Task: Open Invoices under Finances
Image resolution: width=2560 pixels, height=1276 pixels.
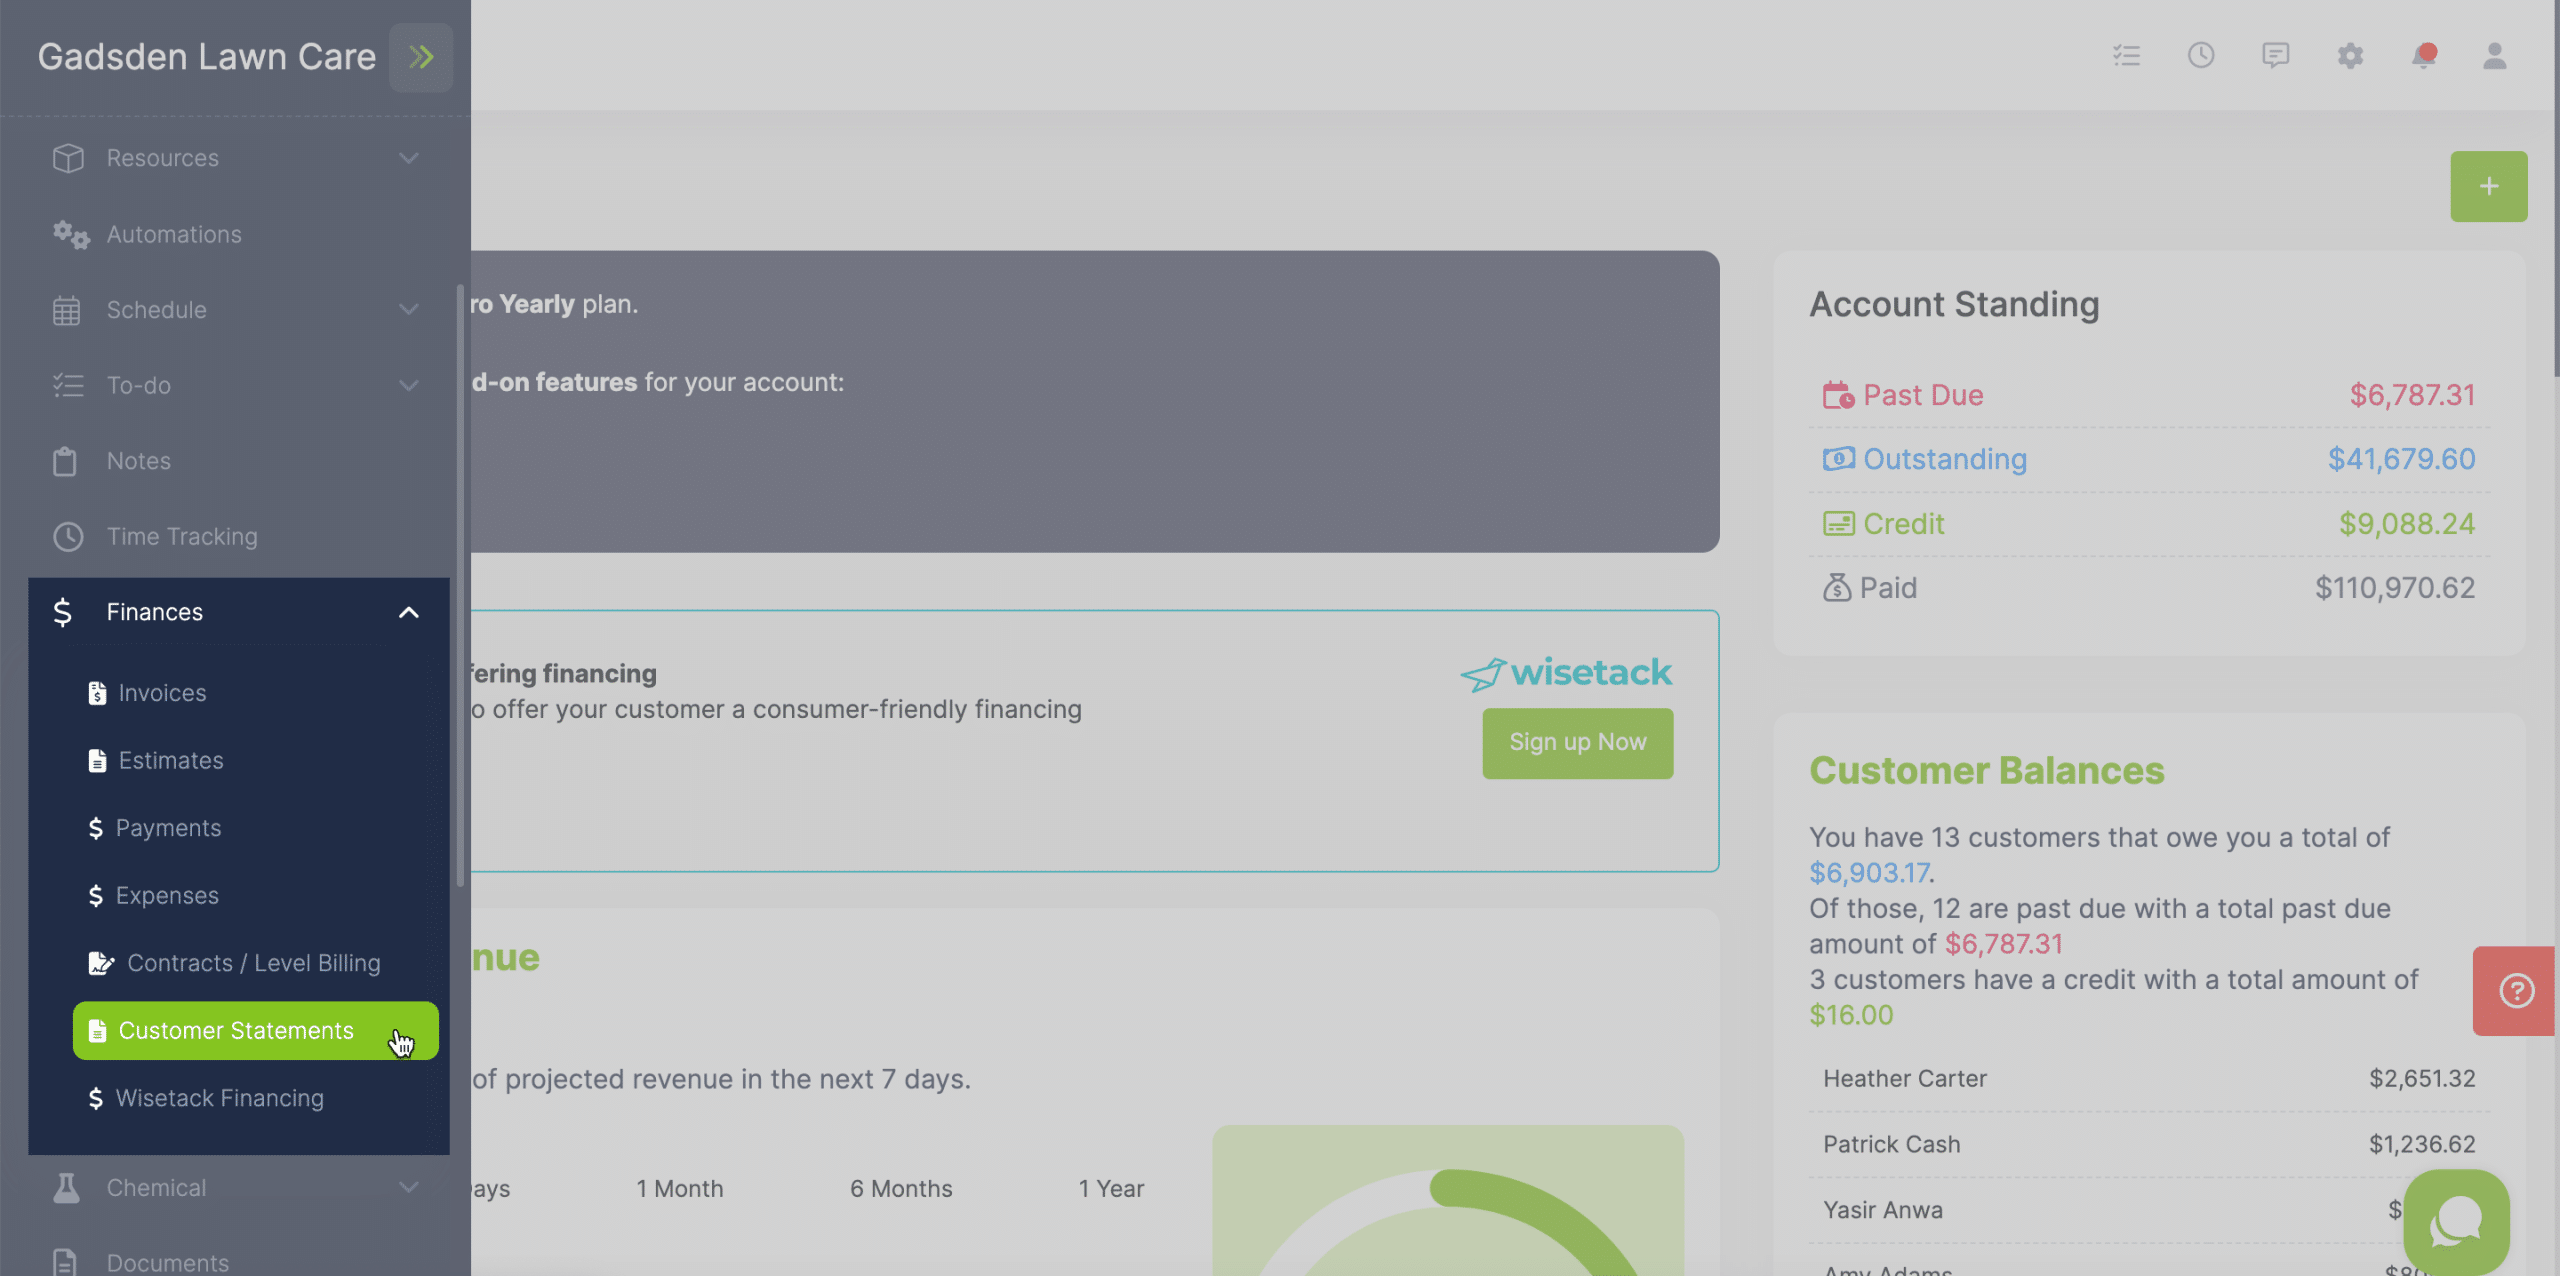Action: click(x=162, y=693)
